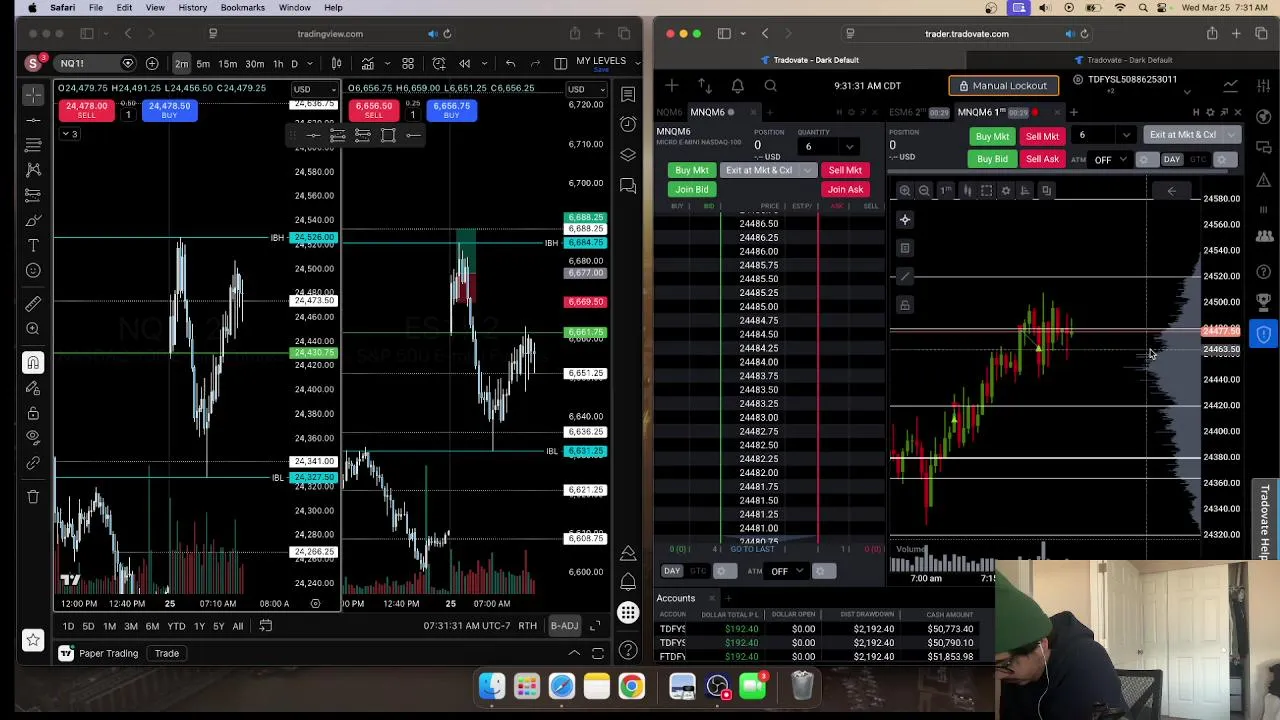The image size is (1280, 720).
Task: Click the undo arrow in TradingView toolbar
Action: (x=510, y=64)
